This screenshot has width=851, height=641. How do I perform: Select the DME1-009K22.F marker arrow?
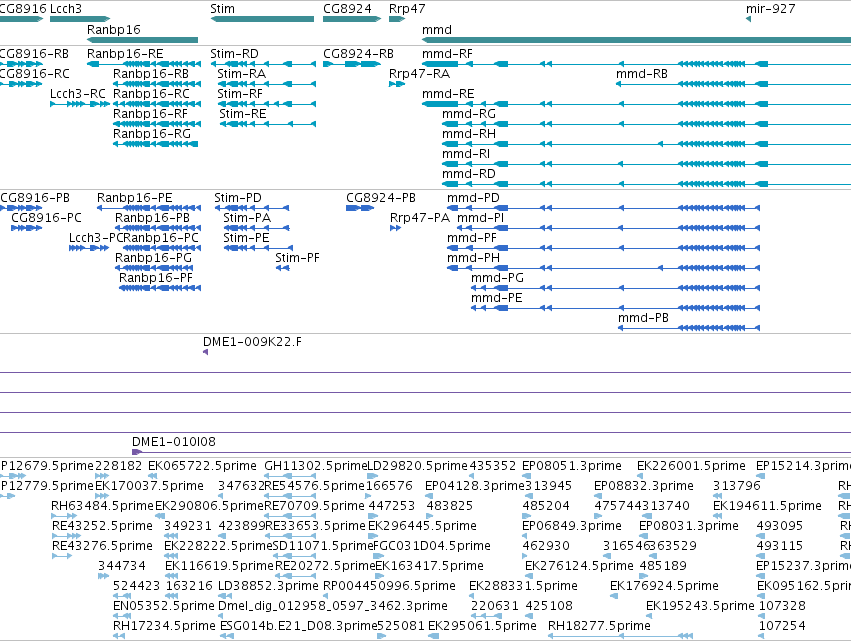coord(205,352)
